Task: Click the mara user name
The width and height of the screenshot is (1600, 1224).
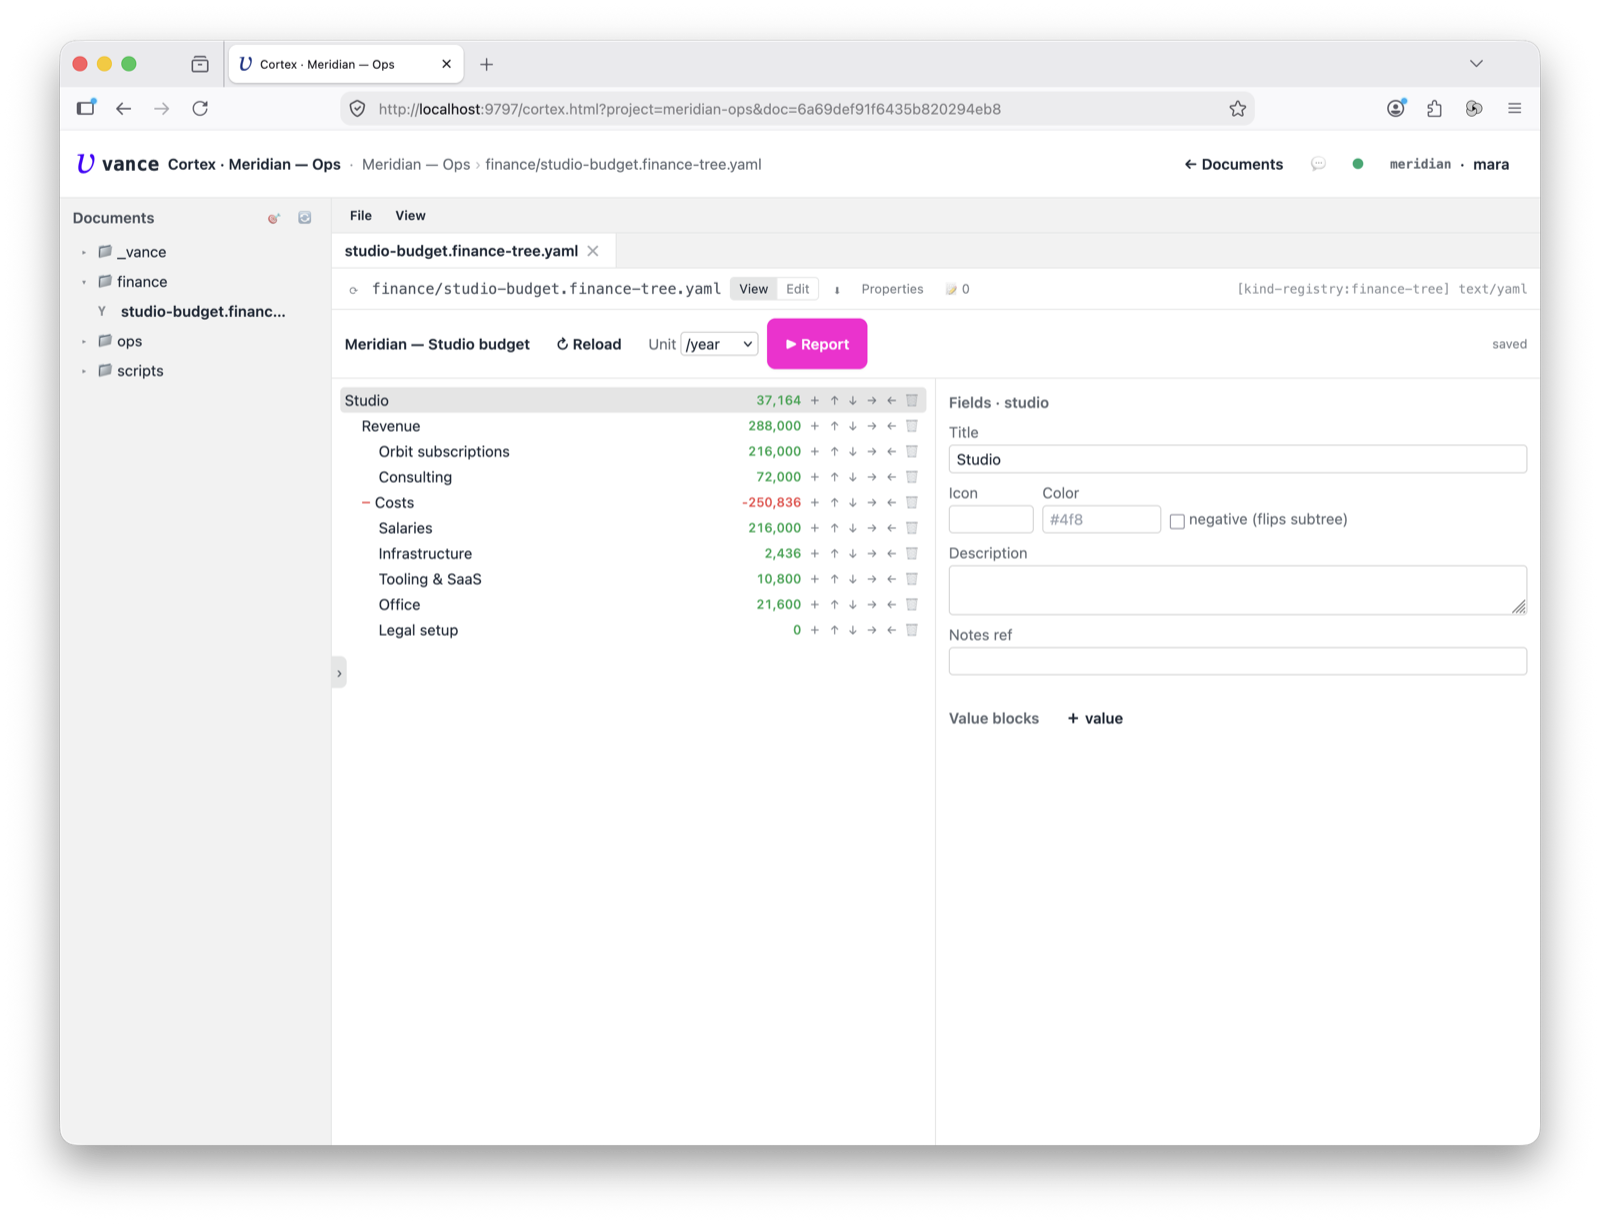Action: pos(1491,164)
